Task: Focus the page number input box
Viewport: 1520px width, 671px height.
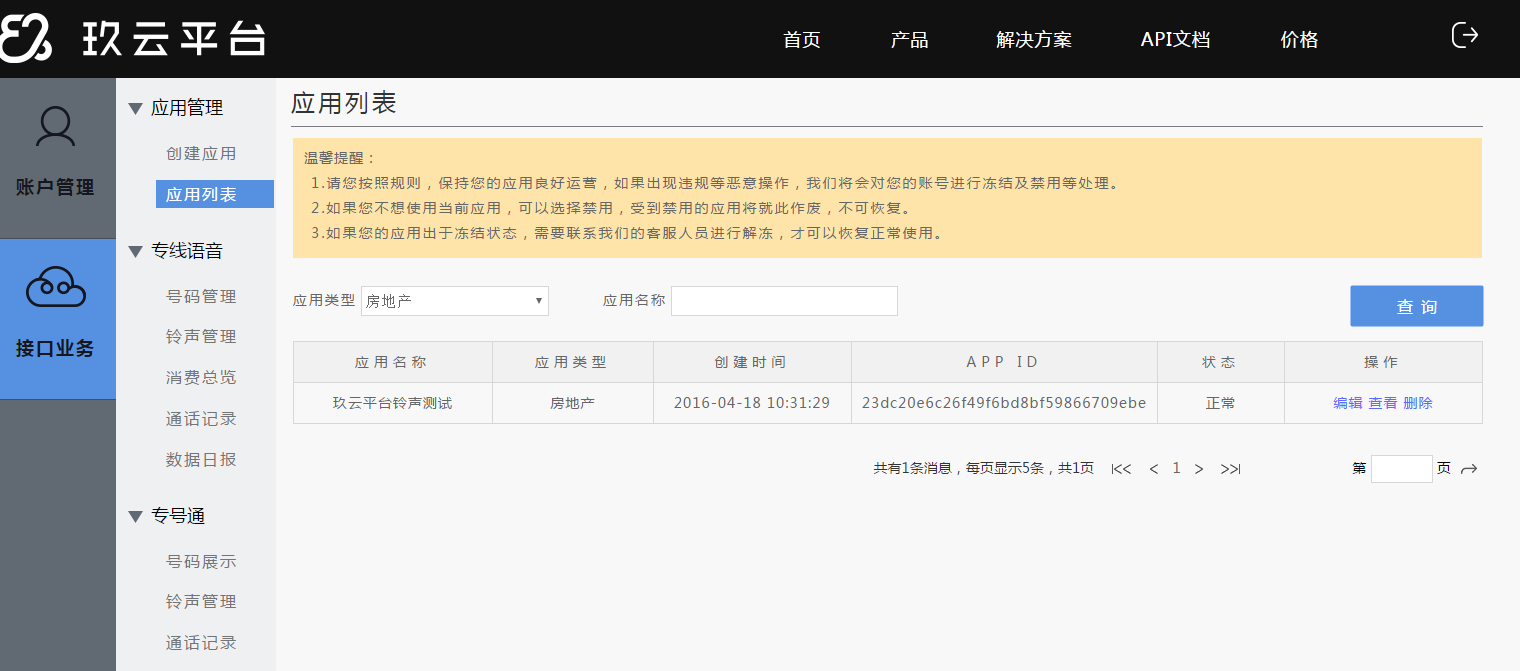Action: point(1402,469)
